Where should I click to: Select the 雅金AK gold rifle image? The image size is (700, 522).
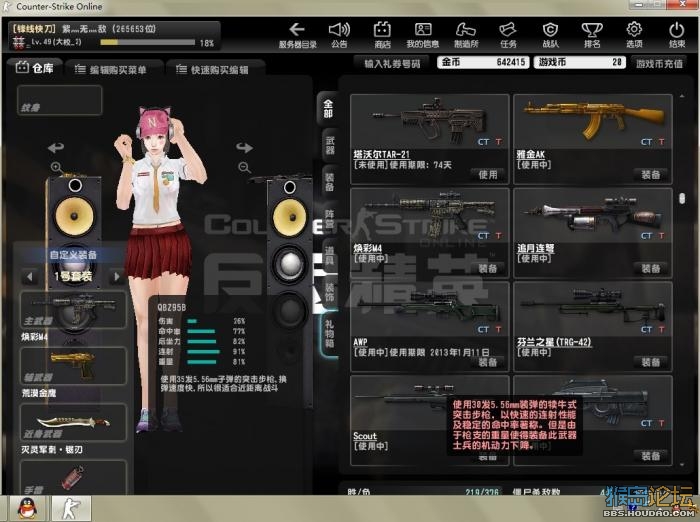coord(593,121)
